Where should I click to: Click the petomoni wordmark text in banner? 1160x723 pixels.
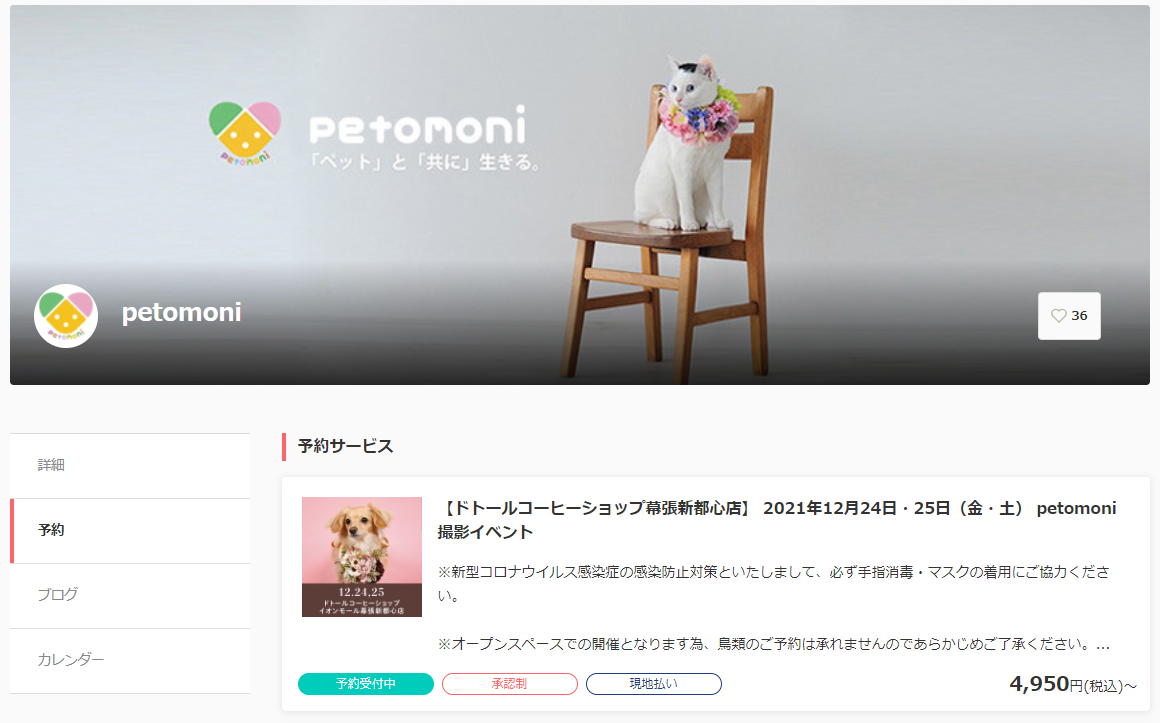click(418, 125)
